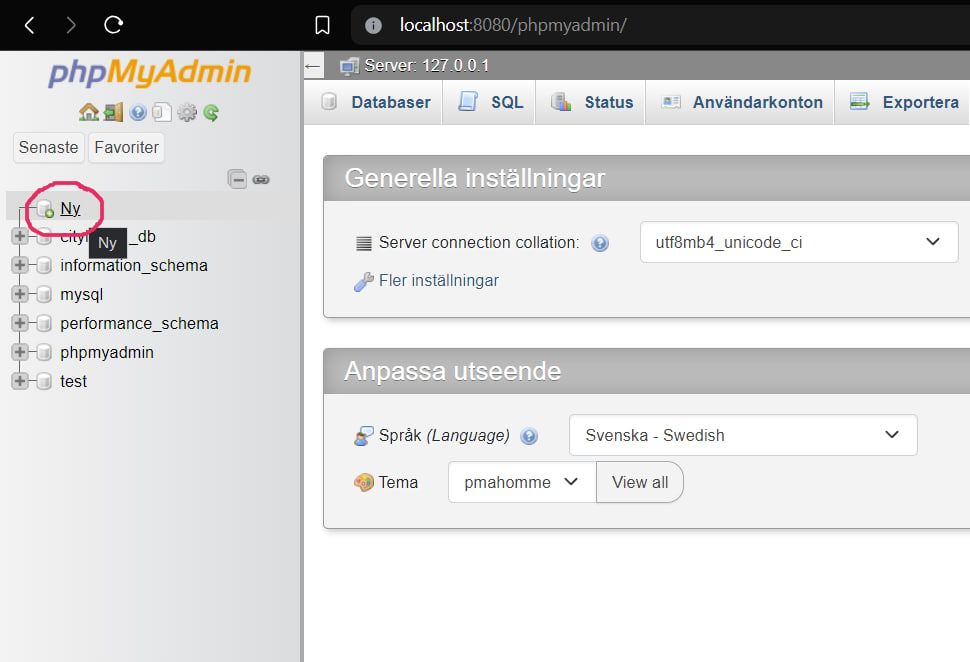Click the new database icon beside Ny

pyautogui.click(x=45, y=209)
